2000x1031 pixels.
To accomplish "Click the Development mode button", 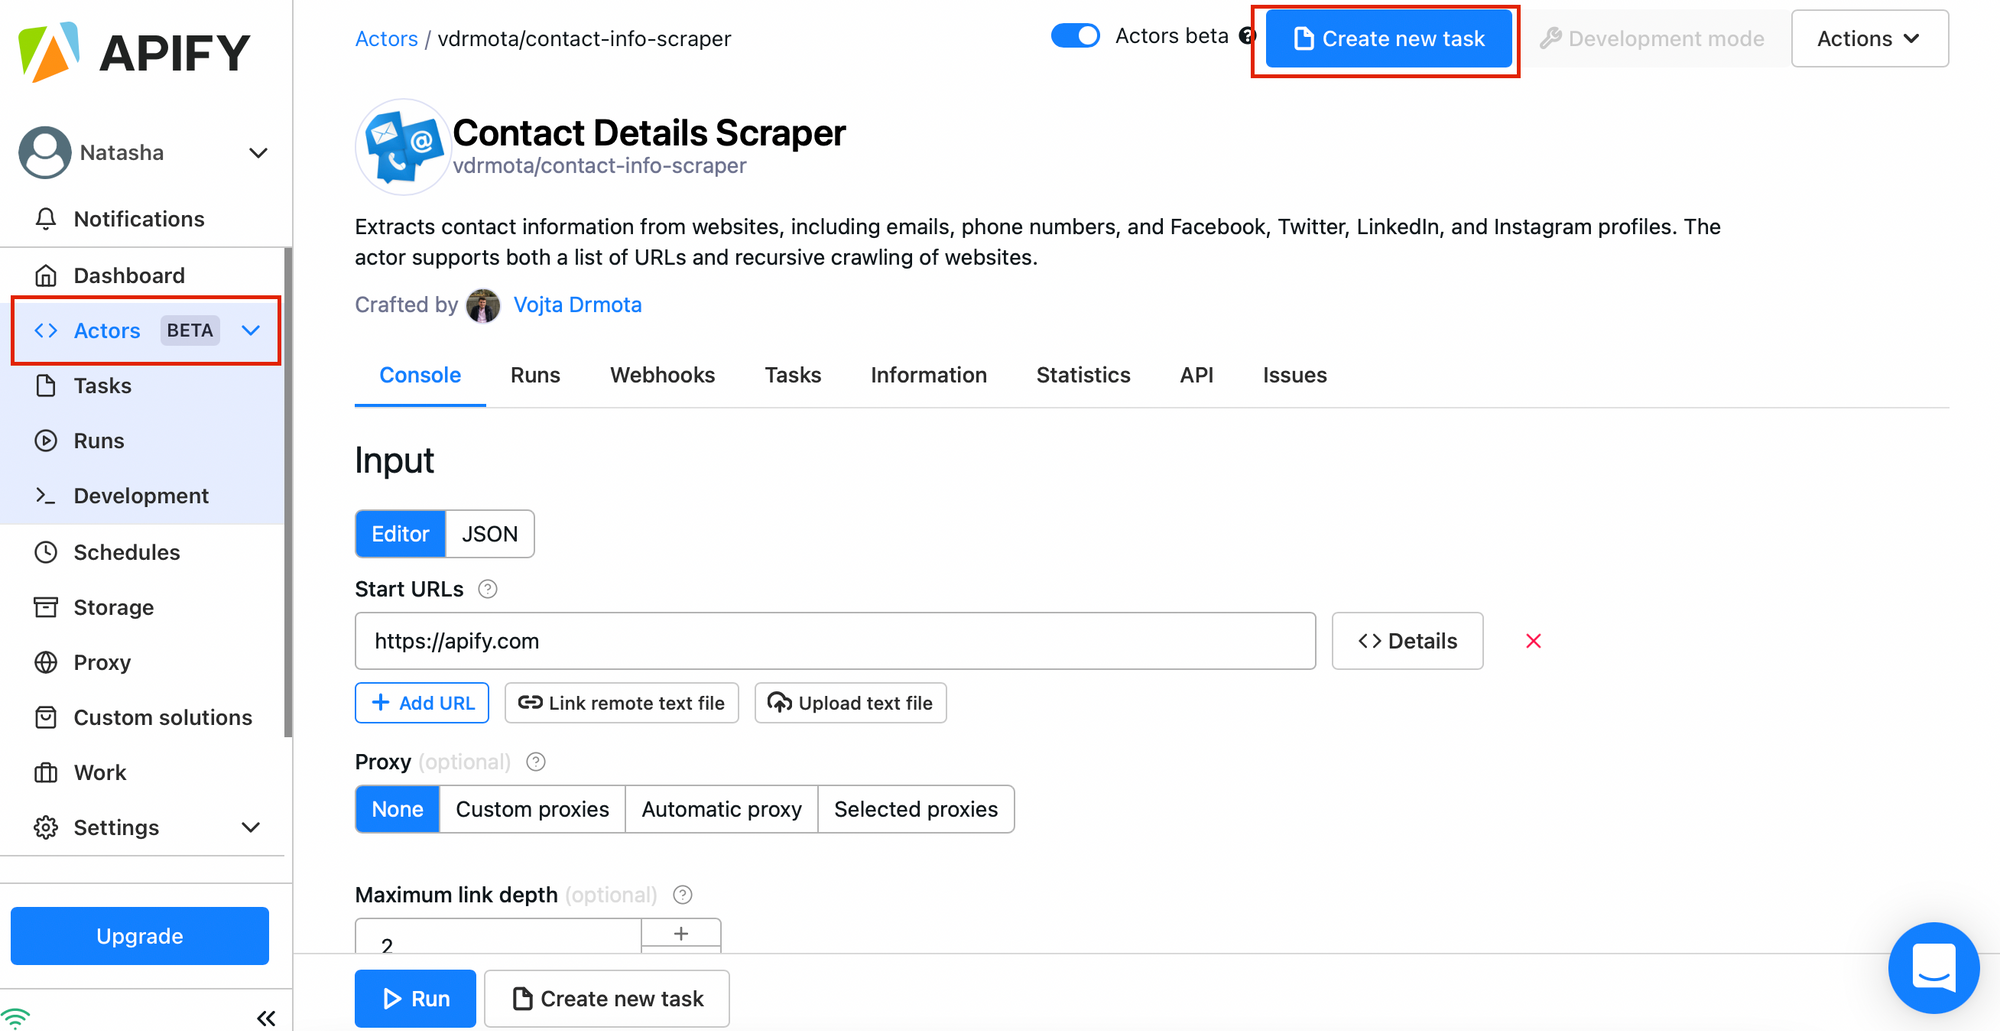I will [1652, 39].
